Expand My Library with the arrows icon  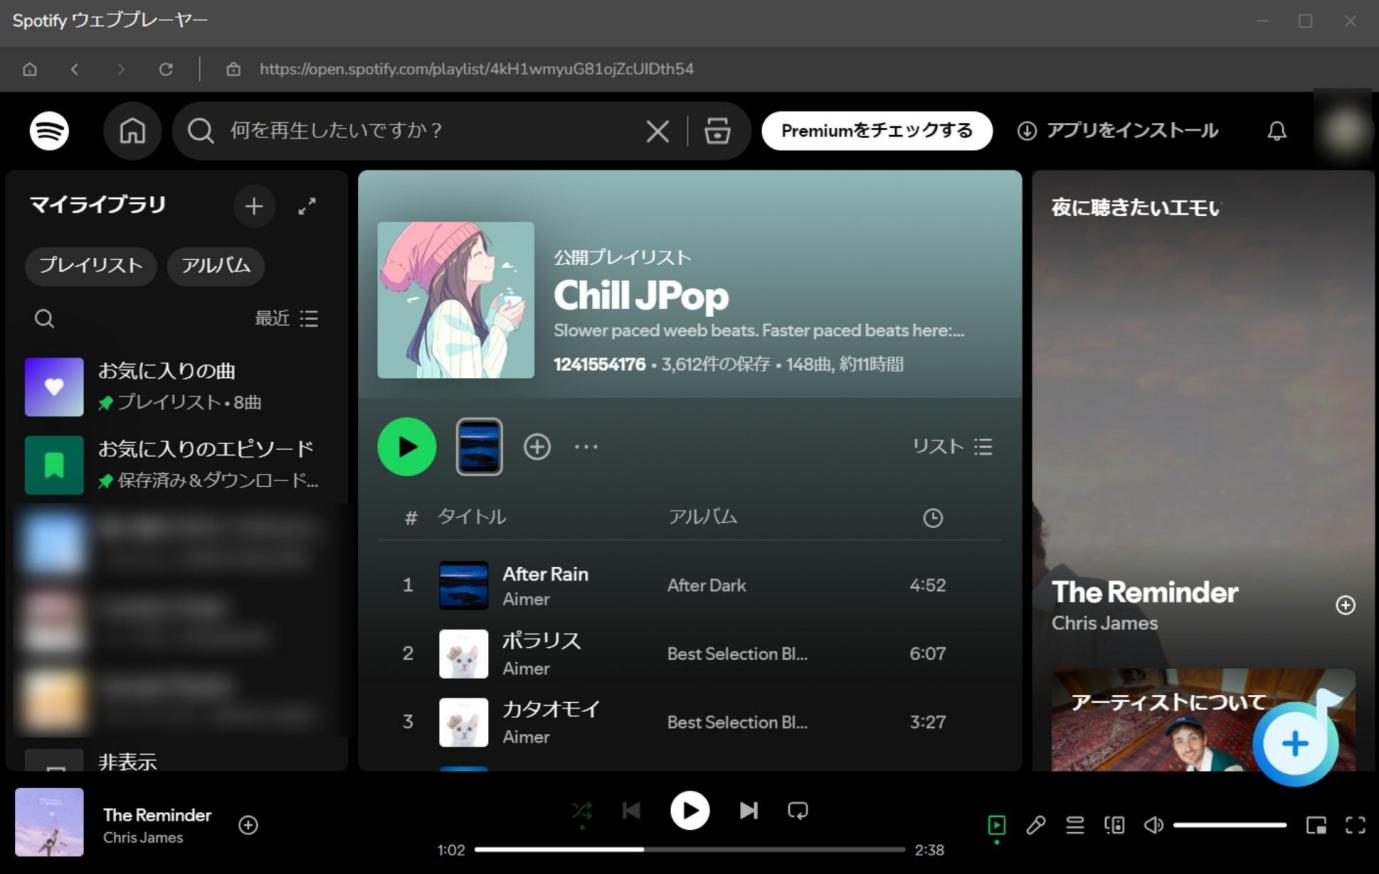[307, 206]
